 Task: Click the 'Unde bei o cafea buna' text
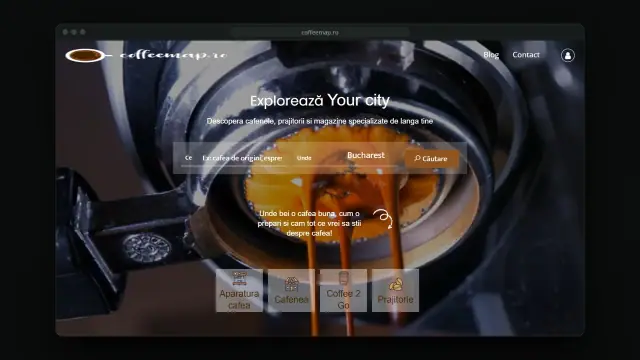tap(309, 223)
